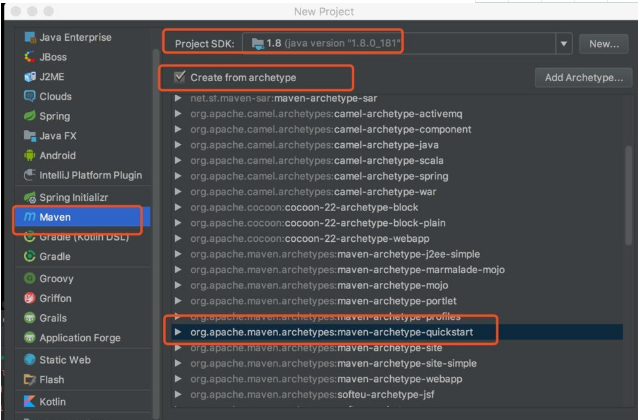Select maven-archetype-j2ee-simple row
This screenshot has width=638, height=420.
click(397, 254)
